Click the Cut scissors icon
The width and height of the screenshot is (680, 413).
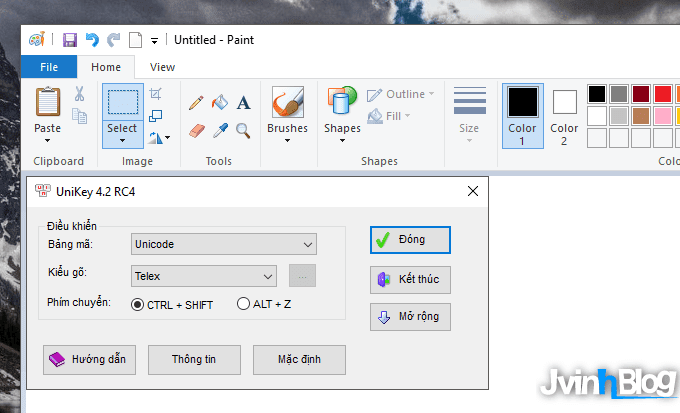click(79, 94)
